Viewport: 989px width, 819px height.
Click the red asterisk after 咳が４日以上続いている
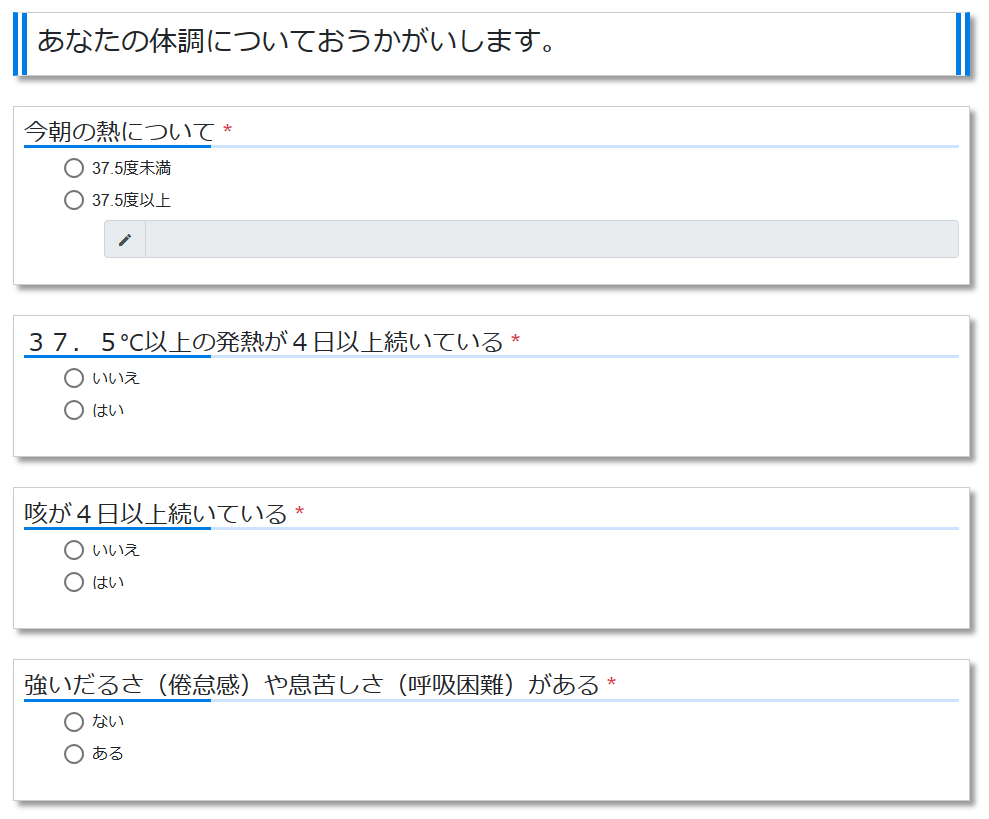[299, 514]
